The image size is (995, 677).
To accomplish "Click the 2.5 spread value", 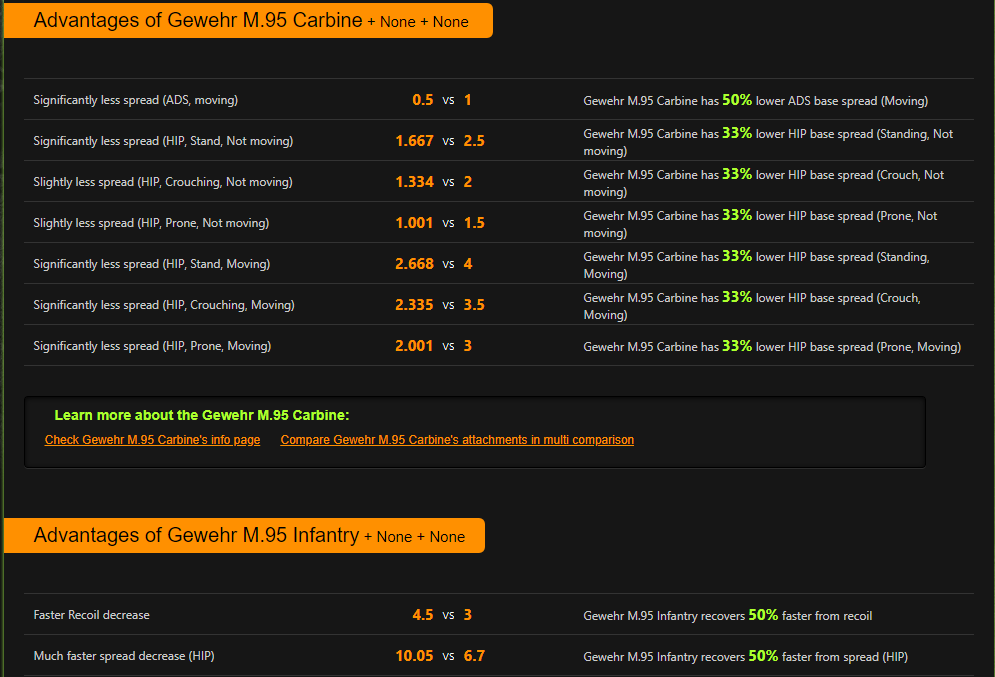I will (x=474, y=141).
